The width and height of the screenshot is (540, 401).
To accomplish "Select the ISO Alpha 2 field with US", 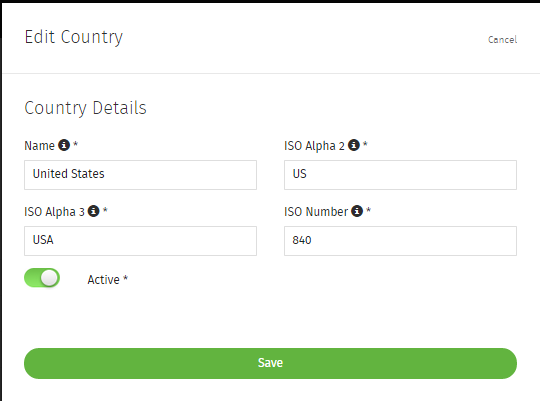I will pyautogui.click(x=400, y=175).
